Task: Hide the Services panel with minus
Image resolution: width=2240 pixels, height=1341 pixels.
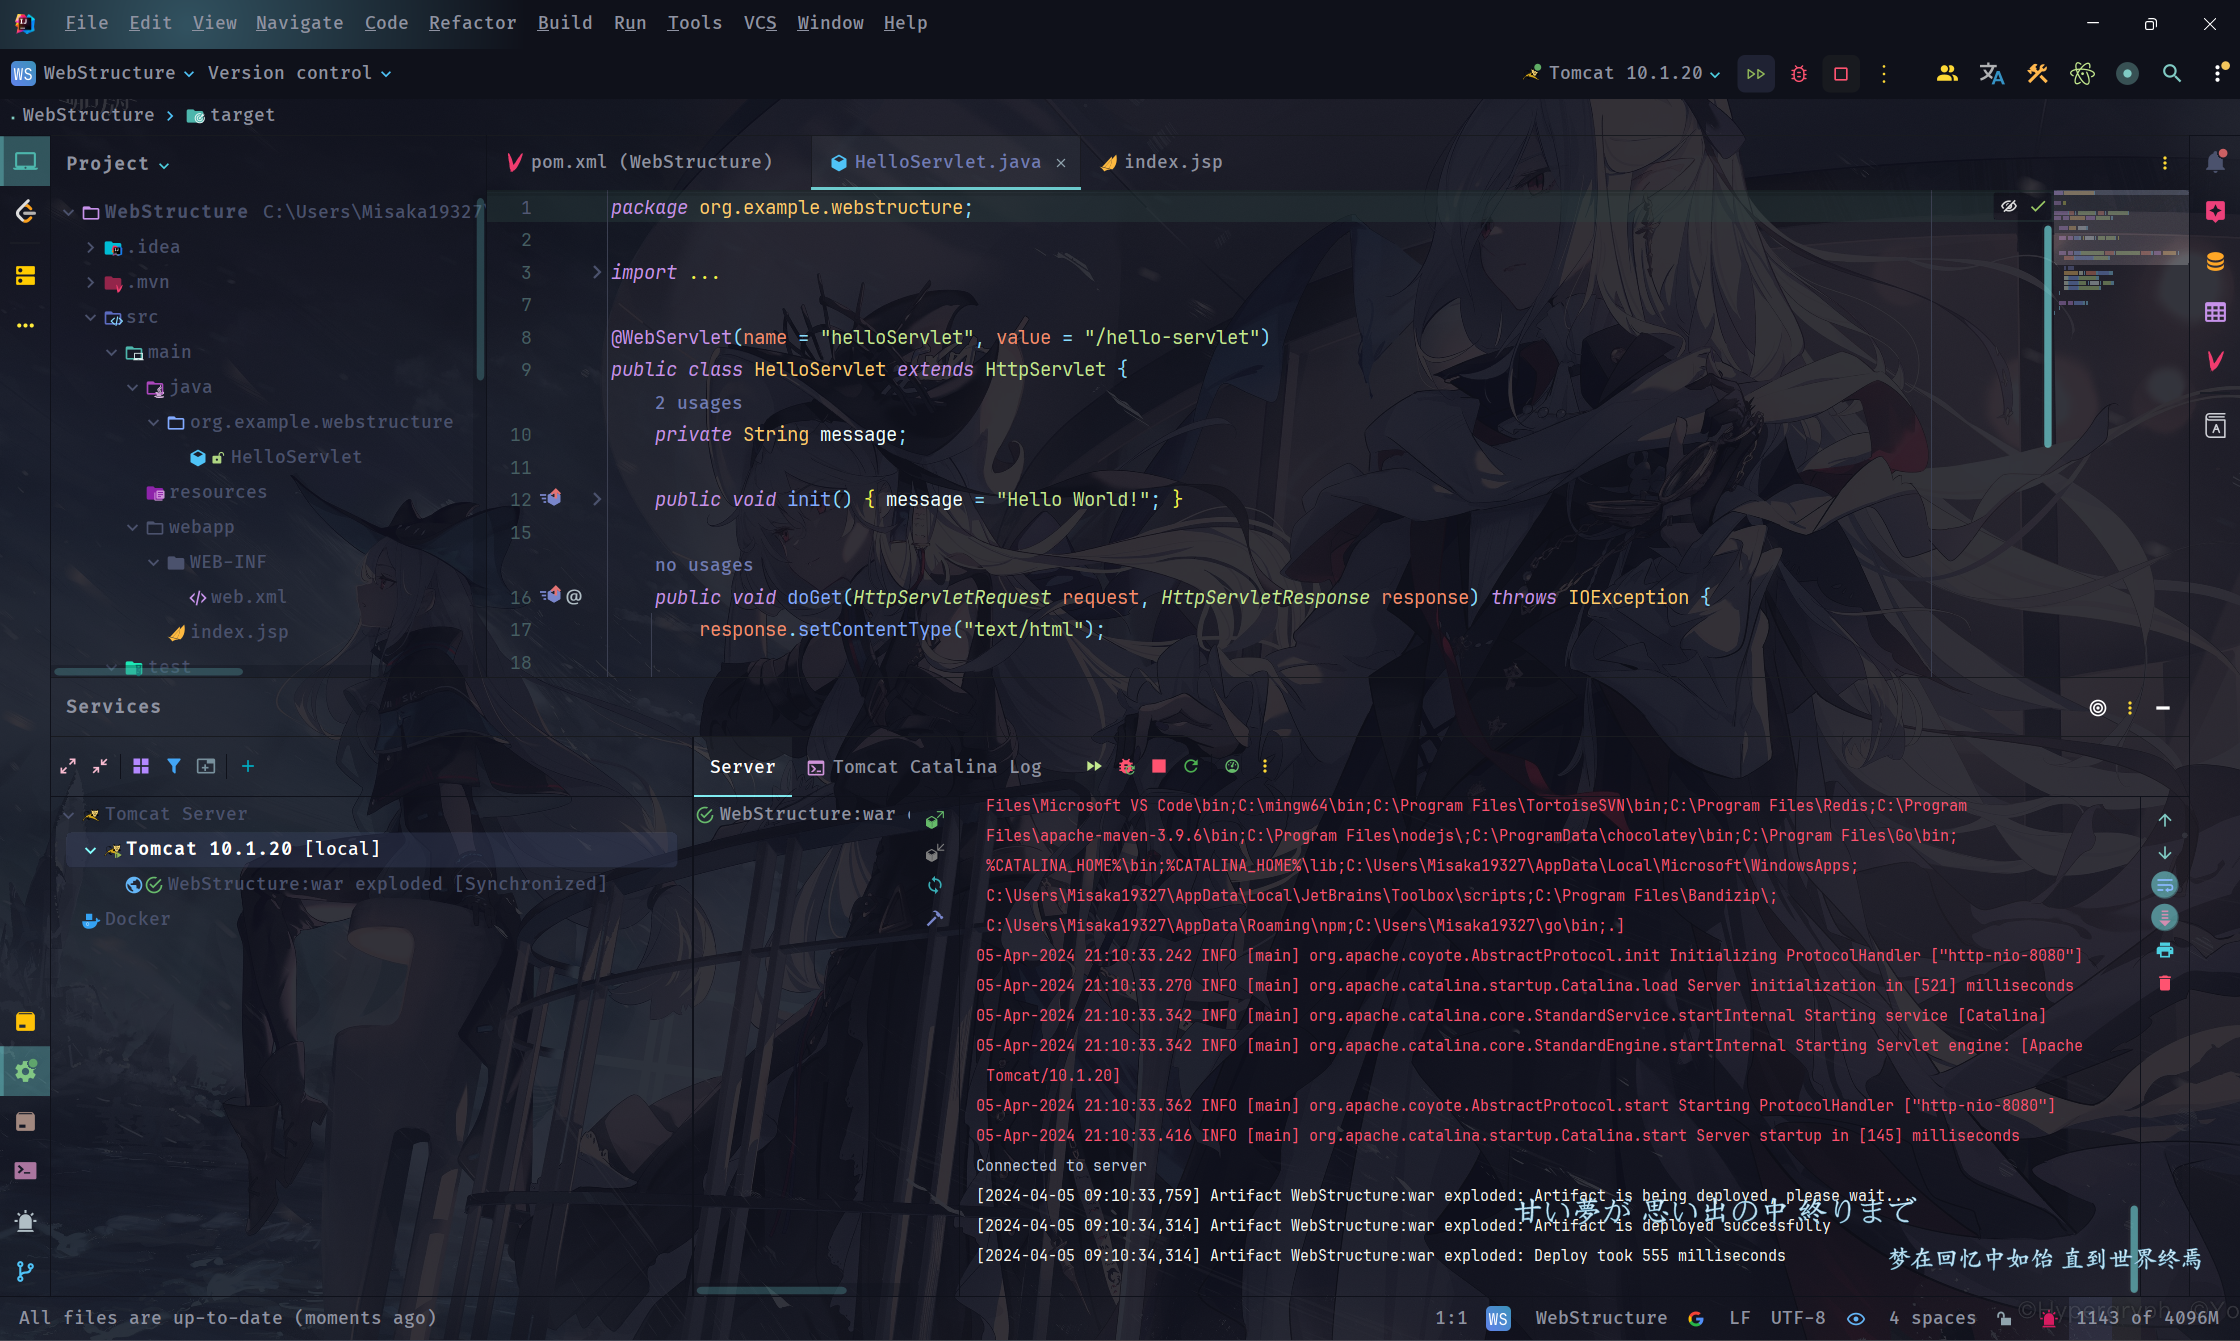Action: point(2163,708)
